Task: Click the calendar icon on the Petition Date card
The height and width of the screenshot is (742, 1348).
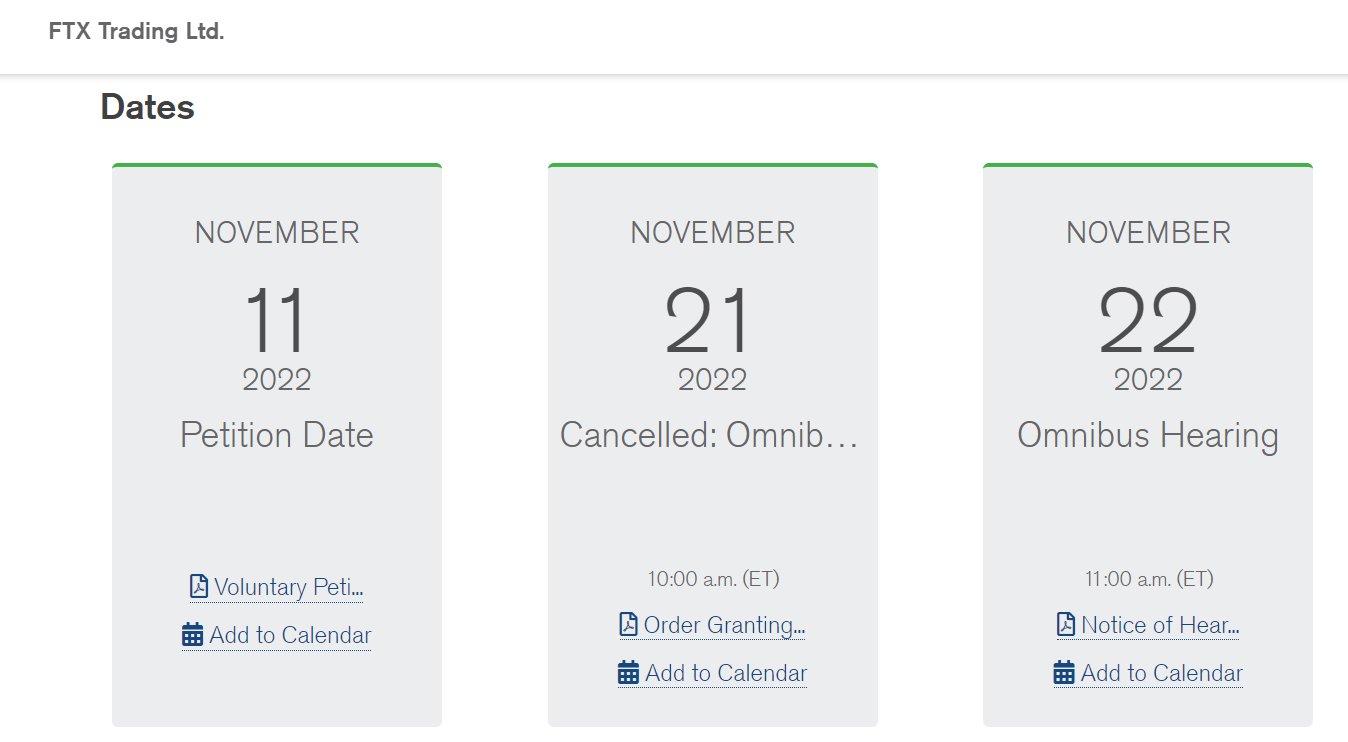Action: coord(193,635)
